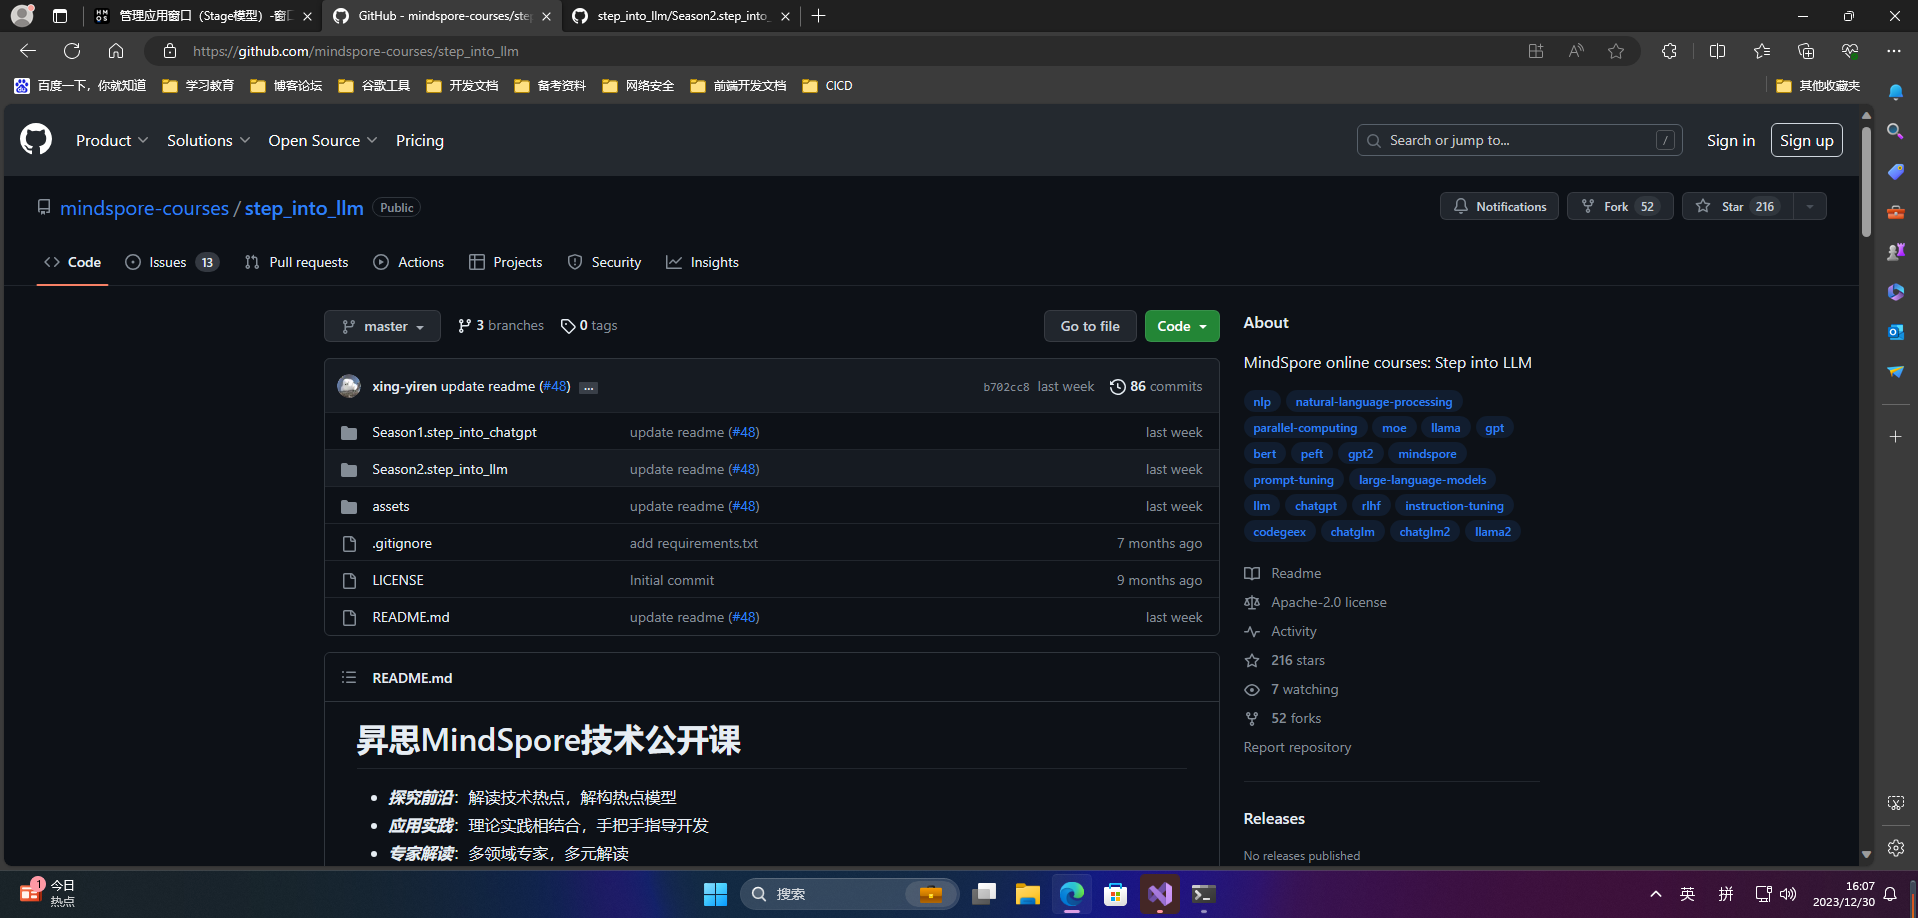Focus the GitHub search field
Image resolution: width=1918 pixels, height=918 pixels.
1519,140
